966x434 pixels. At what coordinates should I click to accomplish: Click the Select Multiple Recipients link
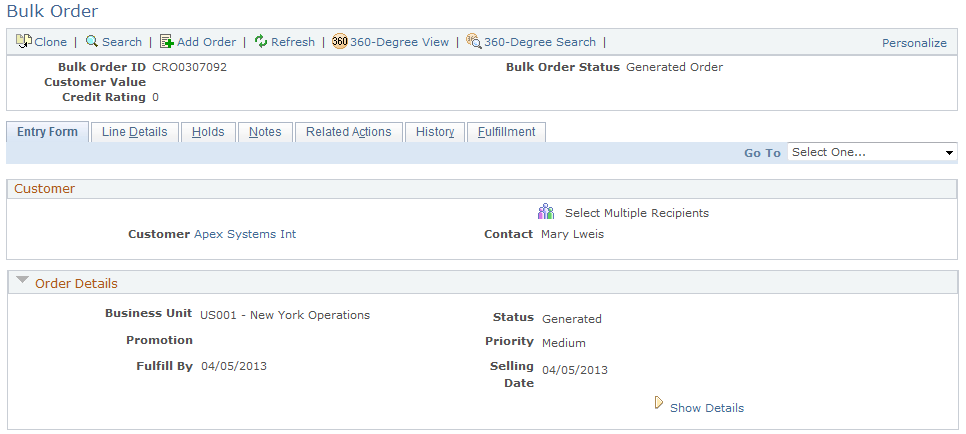(636, 213)
